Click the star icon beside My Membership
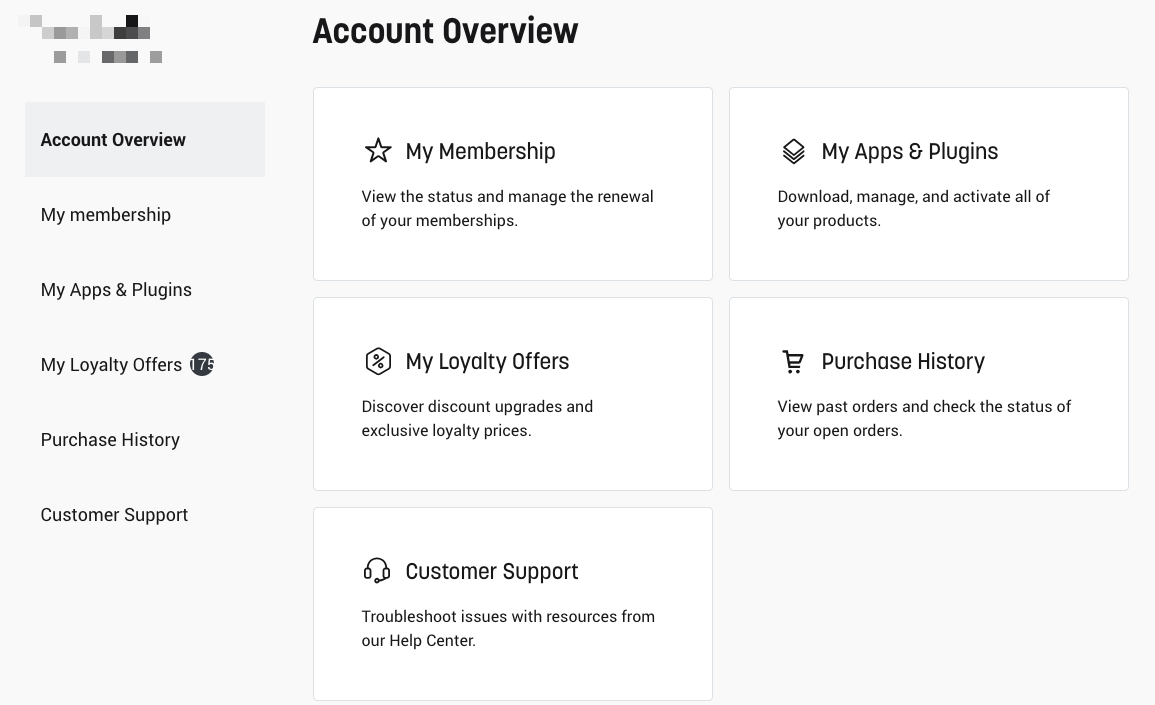The image size is (1155, 705). [x=378, y=151]
